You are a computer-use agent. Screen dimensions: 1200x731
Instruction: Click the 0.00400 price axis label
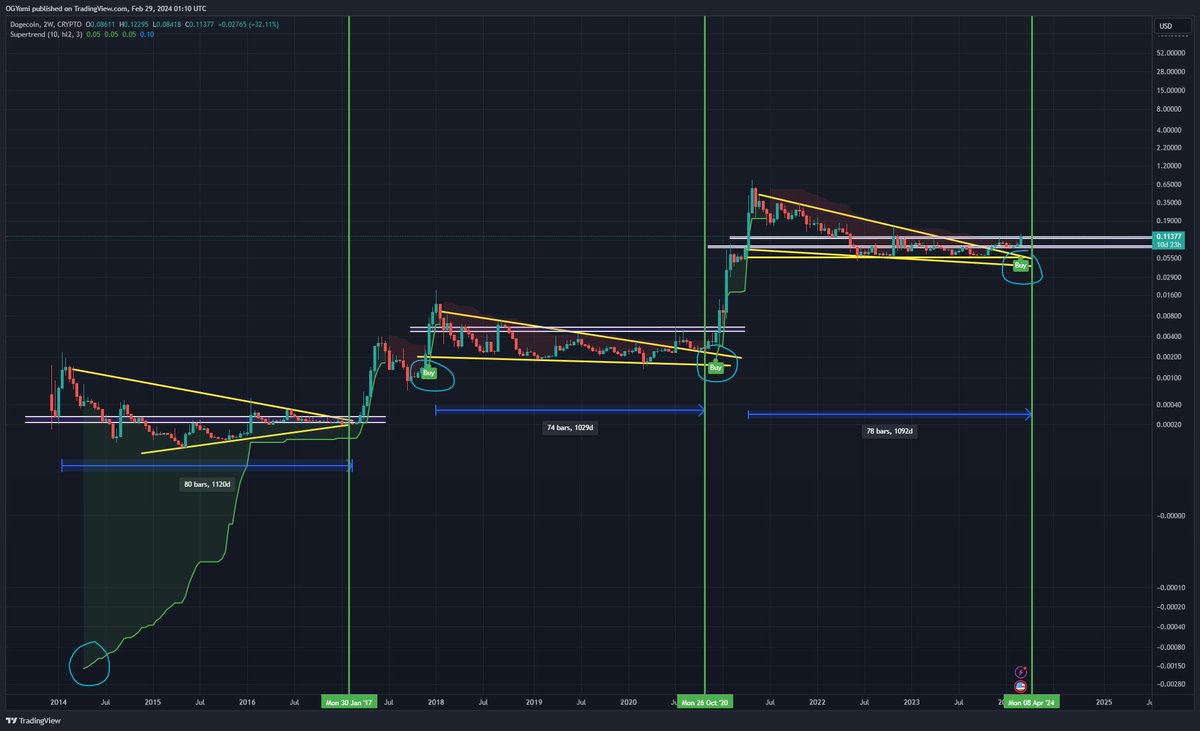pyautogui.click(x=1170, y=336)
